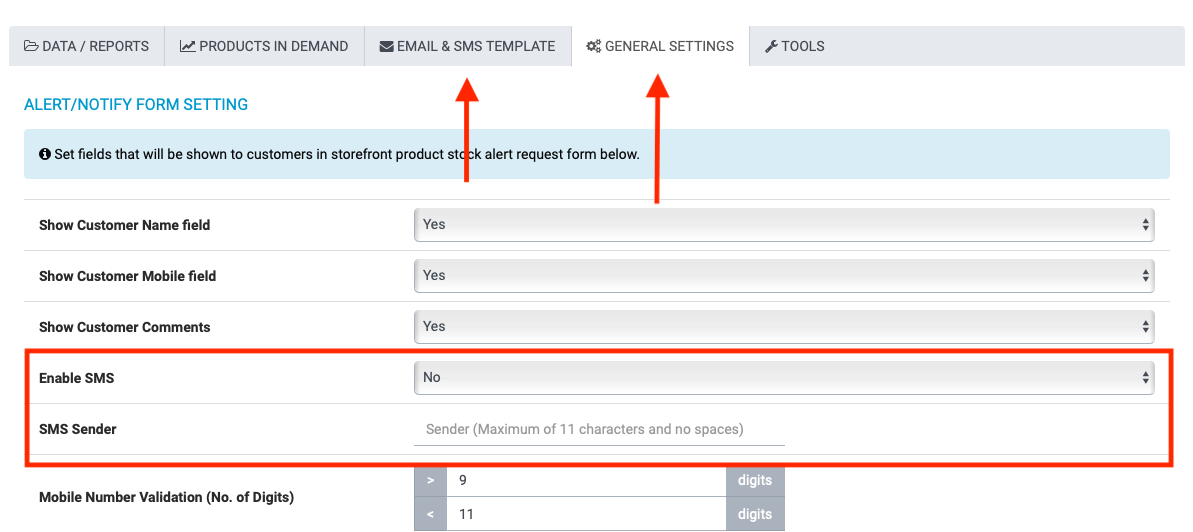Click the Alert/Notify Form Setting heading
The width and height of the screenshot is (1193, 532).
point(136,104)
